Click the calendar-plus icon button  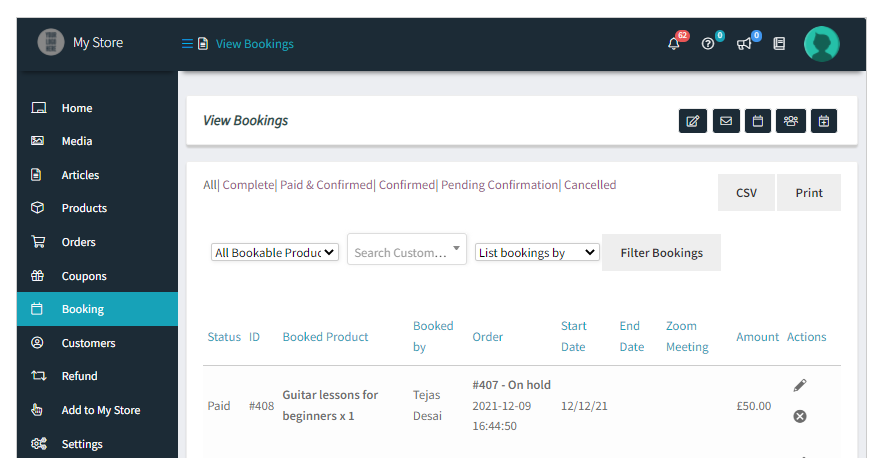point(824,121)
